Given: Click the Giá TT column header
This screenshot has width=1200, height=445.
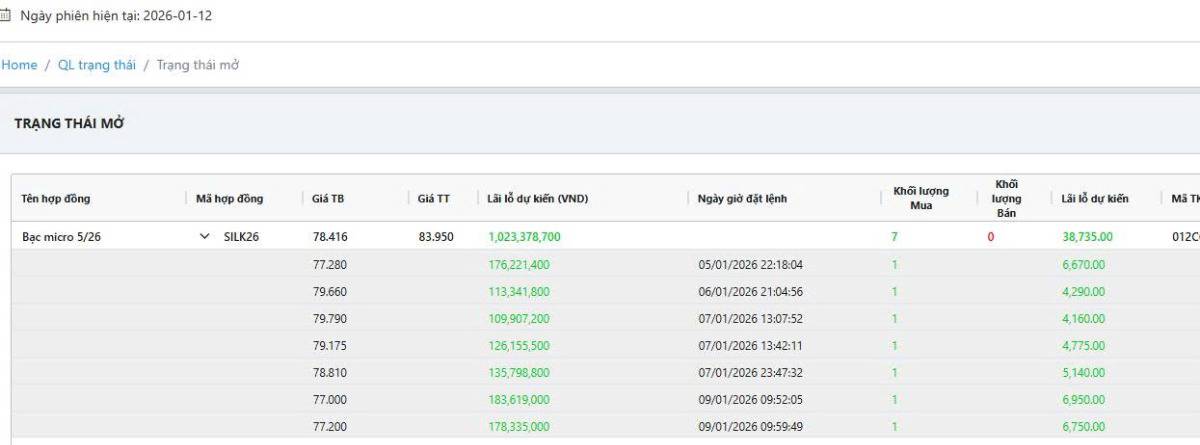Looking at the screenshot, I should tap(434, 199).
